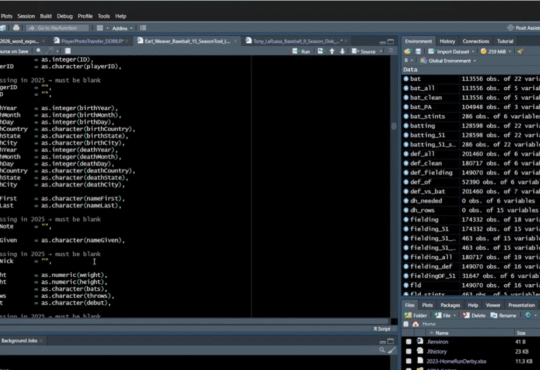Open the Profile menu
Image resolution: width=540 pixels, height=370 pixels.
pyautogui.click(x=85, y=16)
